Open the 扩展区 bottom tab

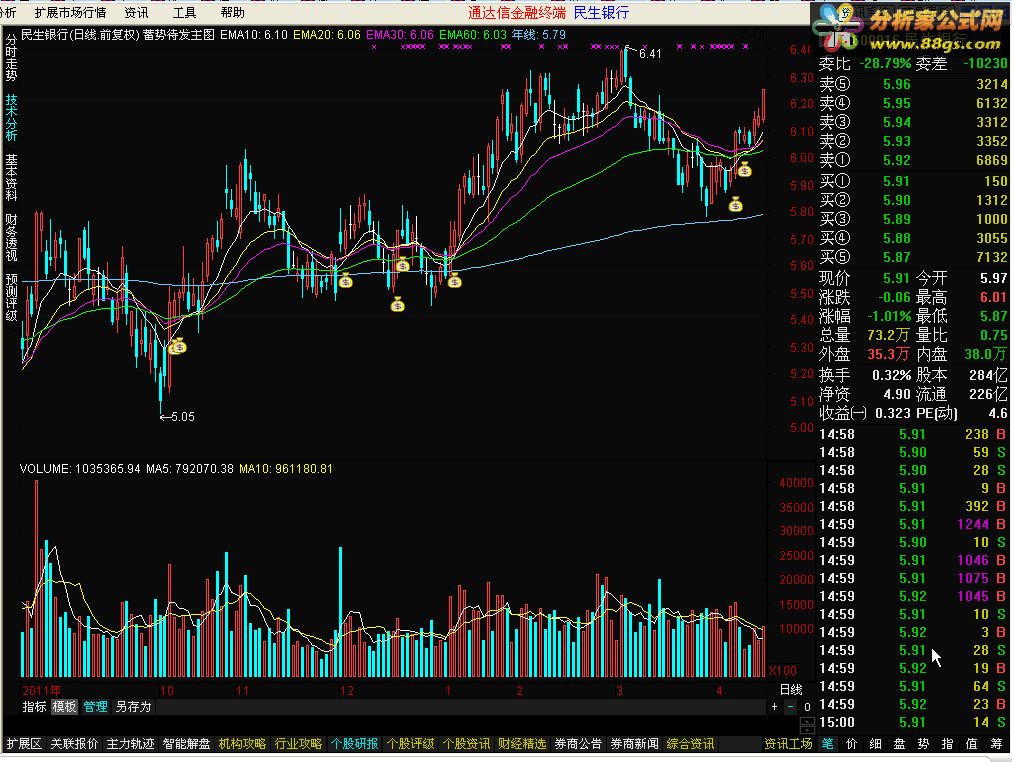pos(24,744)
